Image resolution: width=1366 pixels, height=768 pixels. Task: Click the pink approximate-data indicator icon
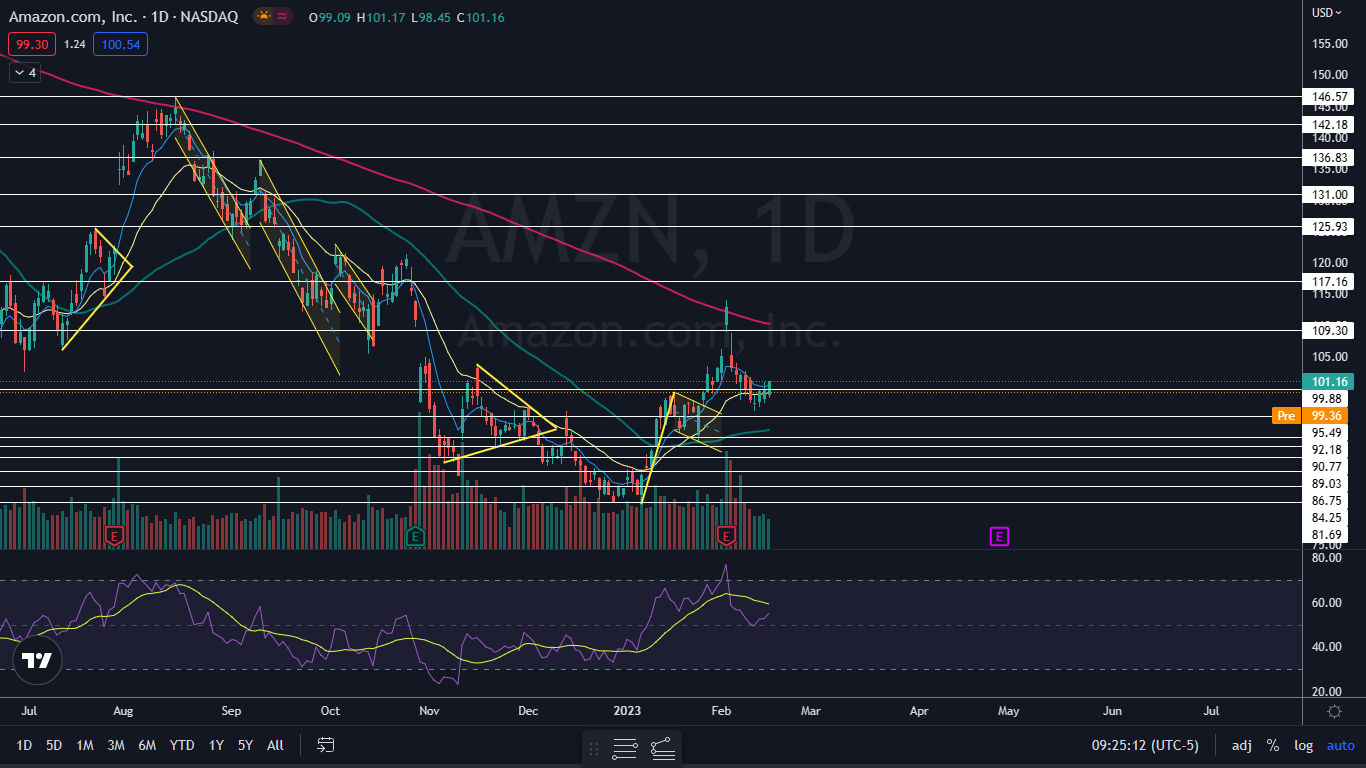(283, 16)
